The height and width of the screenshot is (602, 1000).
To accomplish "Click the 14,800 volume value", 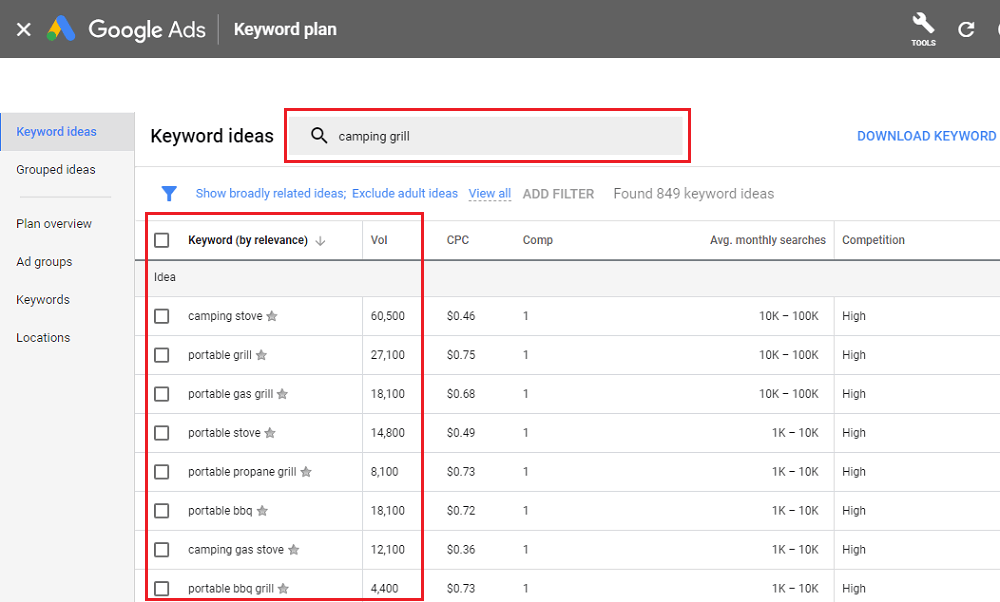I will (388, 432).
